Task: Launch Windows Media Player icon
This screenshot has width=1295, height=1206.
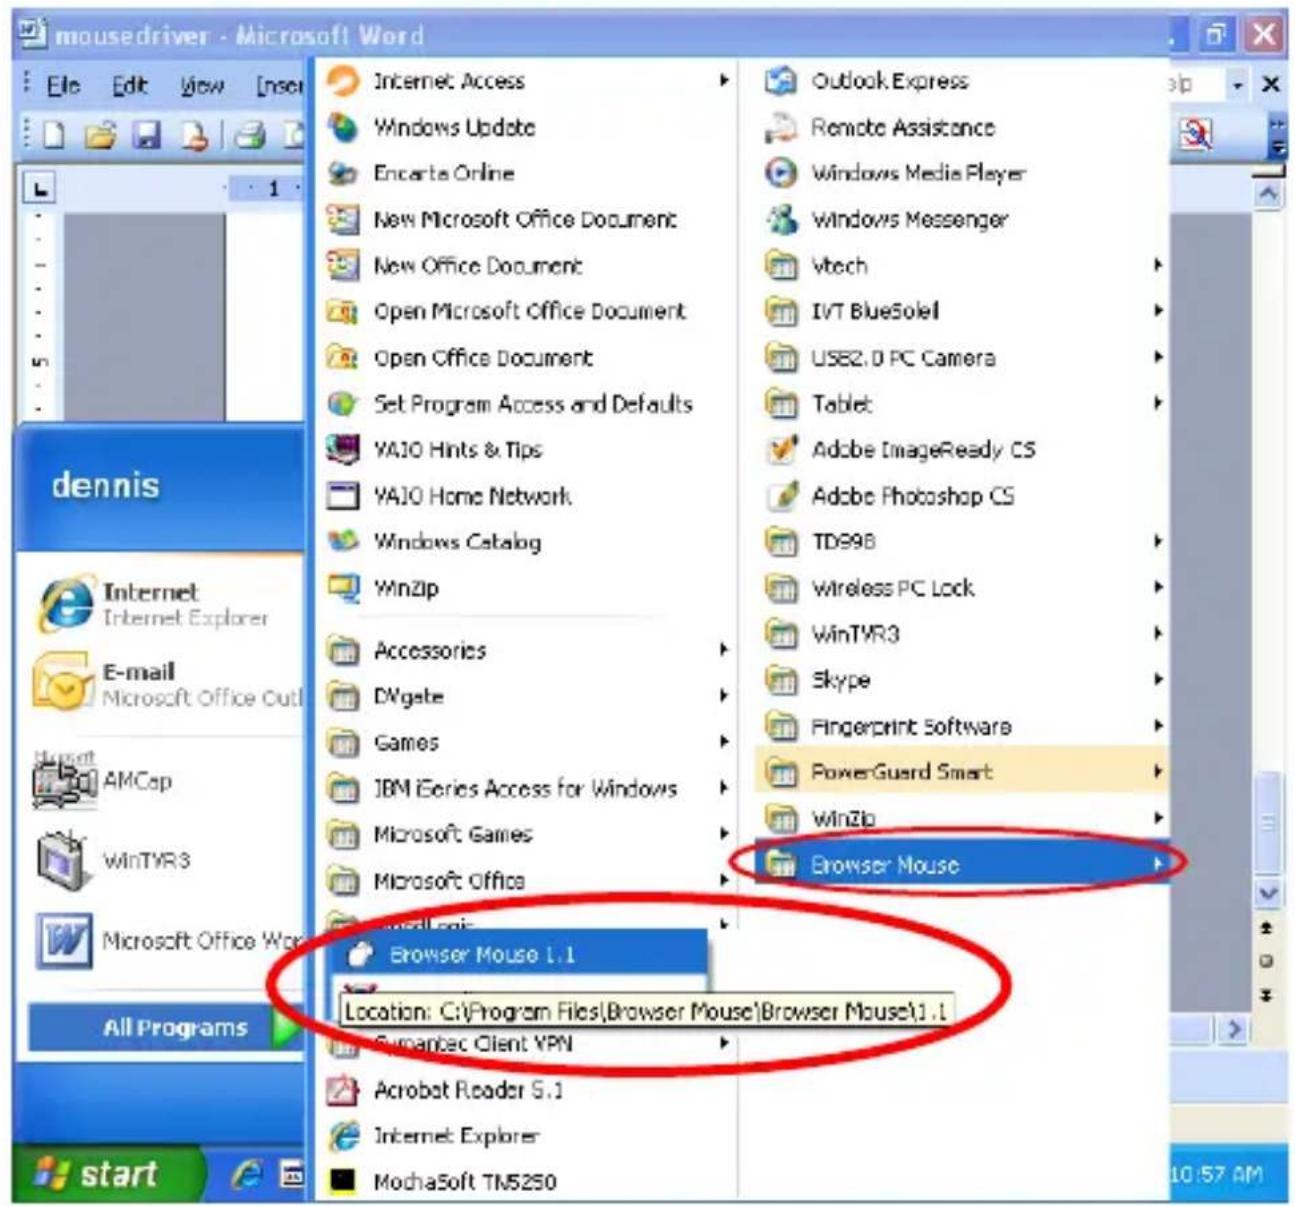Action: [x=781, y=173]
